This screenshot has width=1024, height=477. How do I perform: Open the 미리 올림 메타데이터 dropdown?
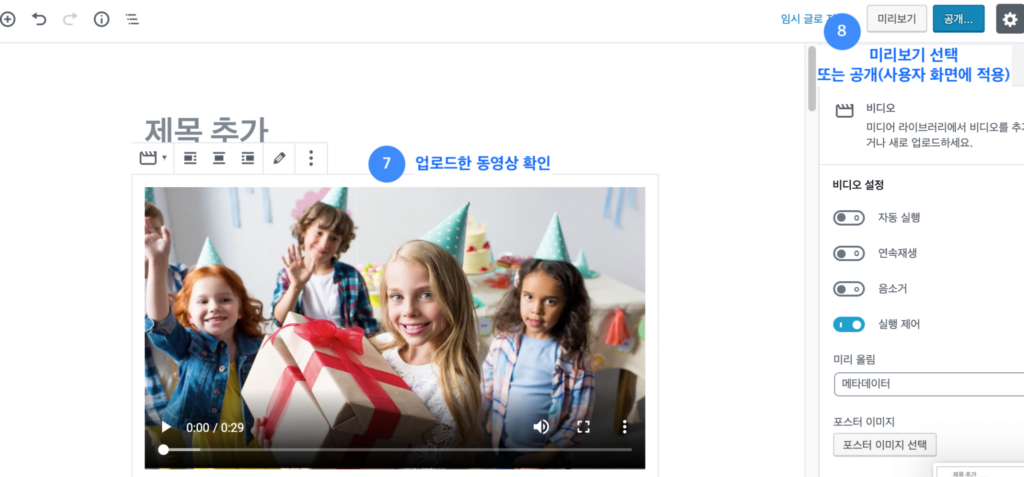[929, 384]
